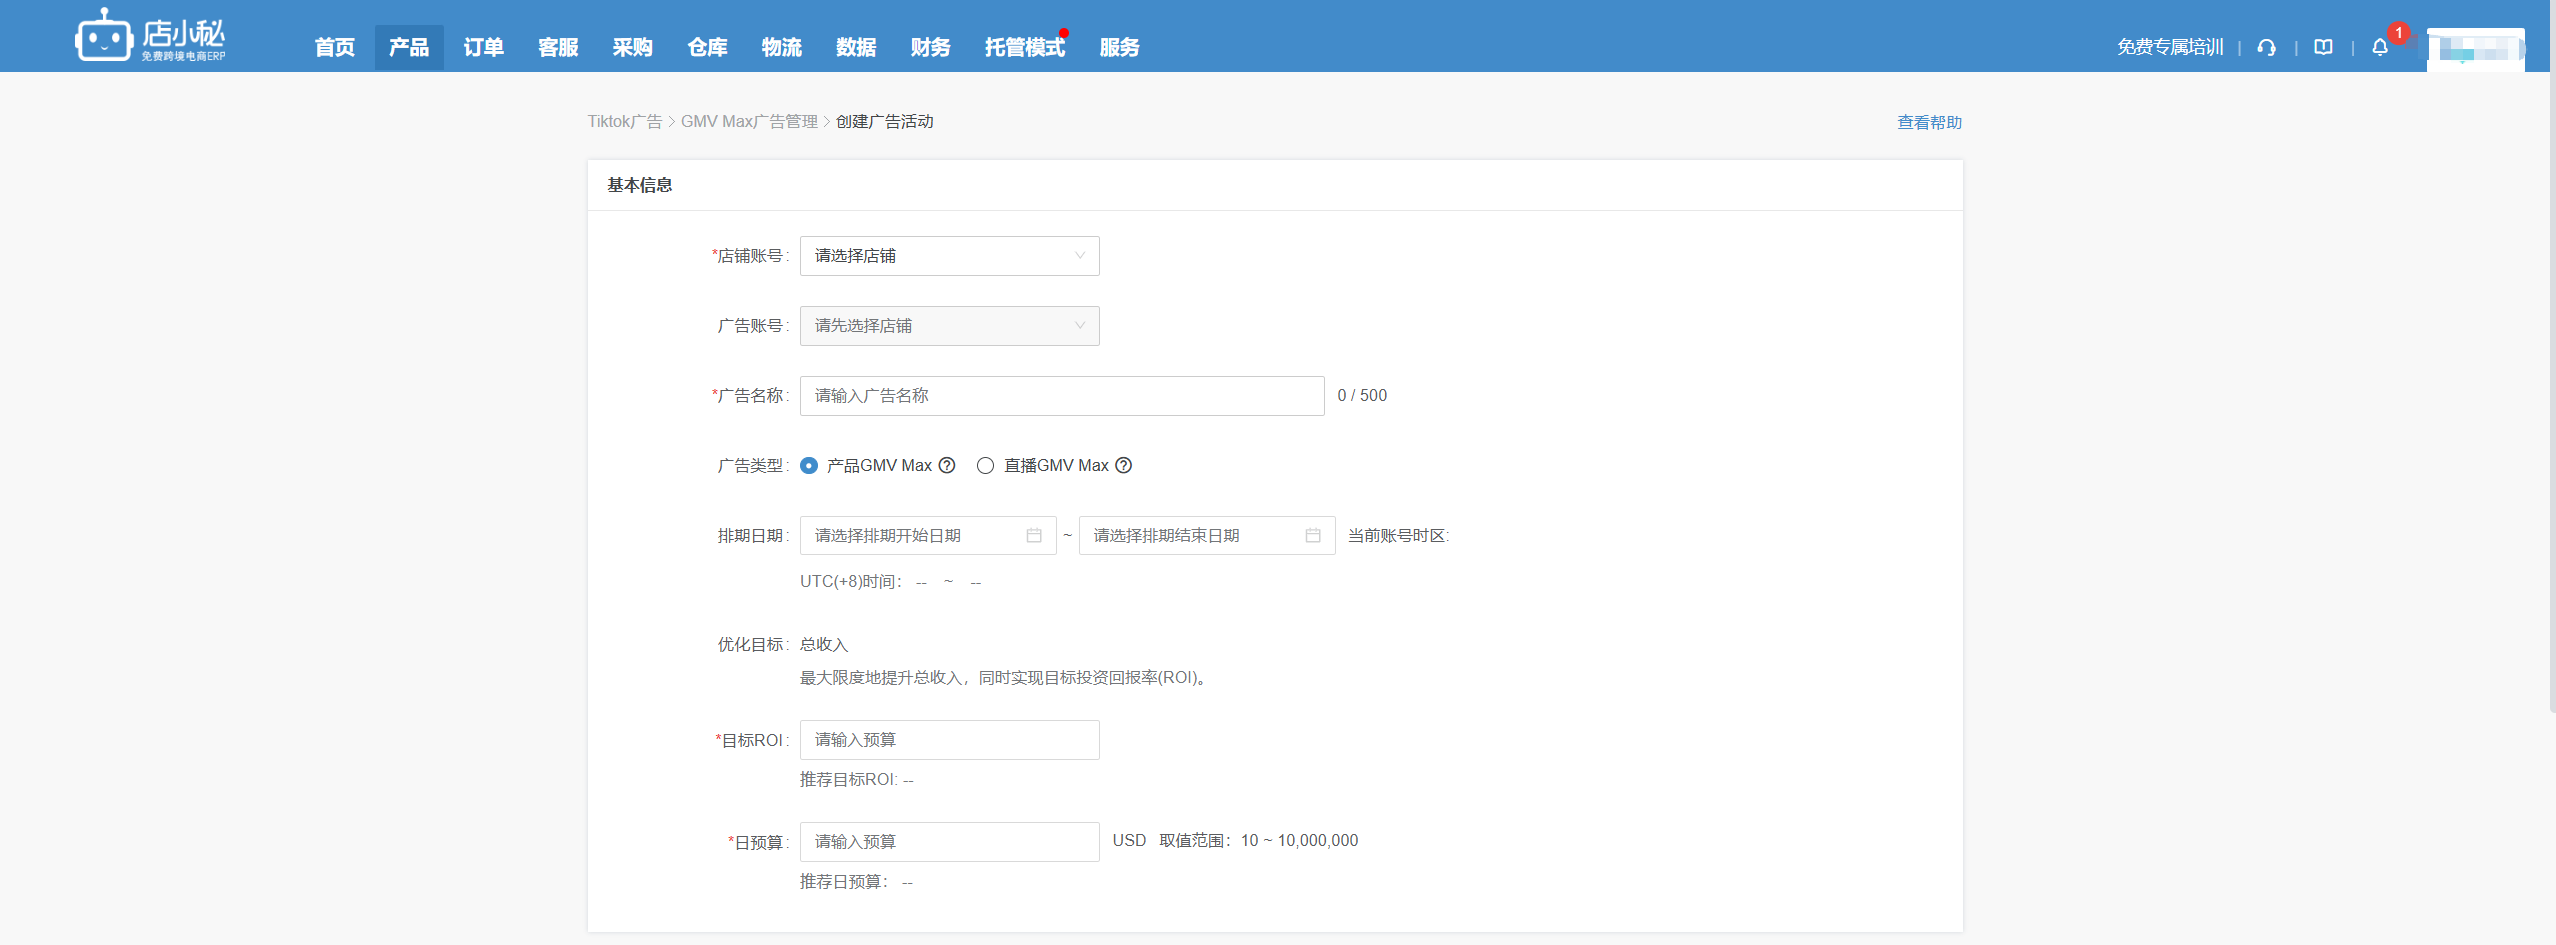2556x945 pixels.
Task: Expand the 店铺账号 store dropdown
Action: pos(949,256)
